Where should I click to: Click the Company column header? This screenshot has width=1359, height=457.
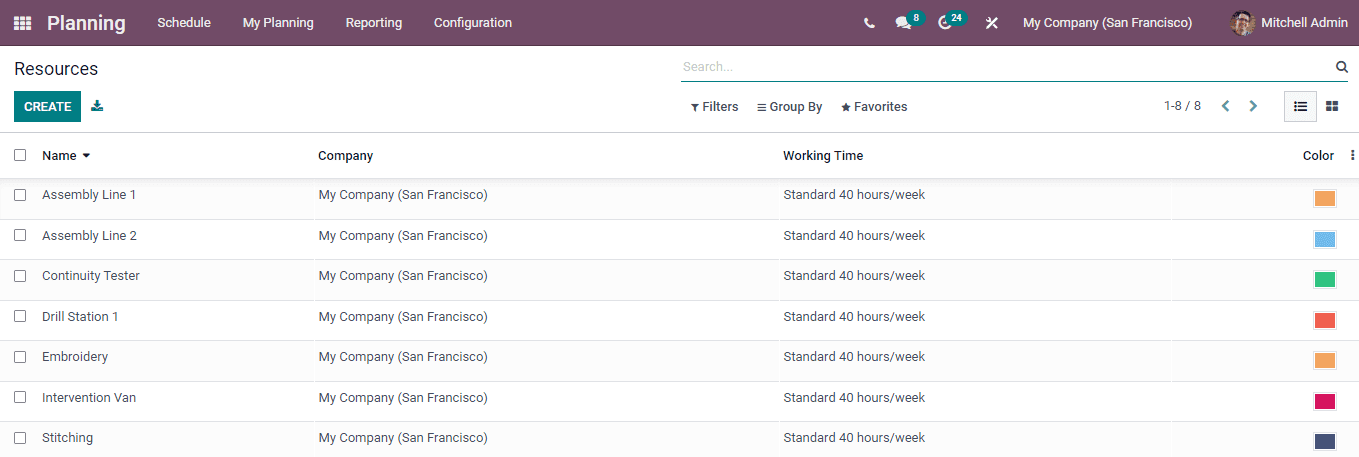coord(346,155)
